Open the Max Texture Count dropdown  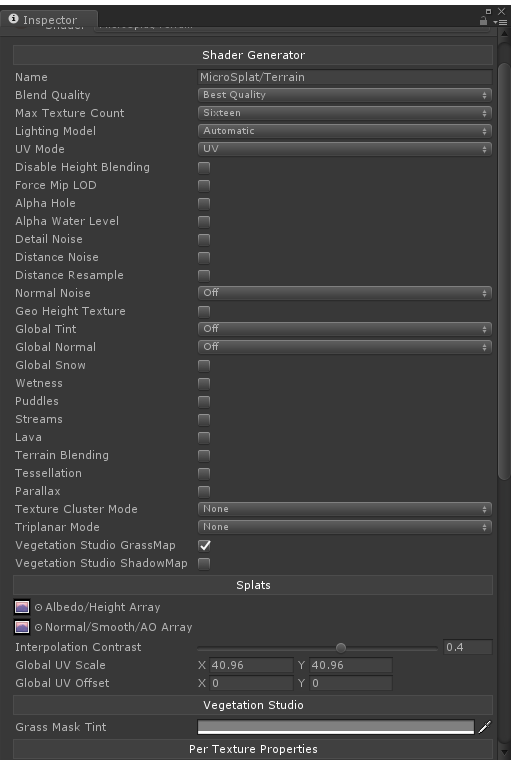coord(345,113)
